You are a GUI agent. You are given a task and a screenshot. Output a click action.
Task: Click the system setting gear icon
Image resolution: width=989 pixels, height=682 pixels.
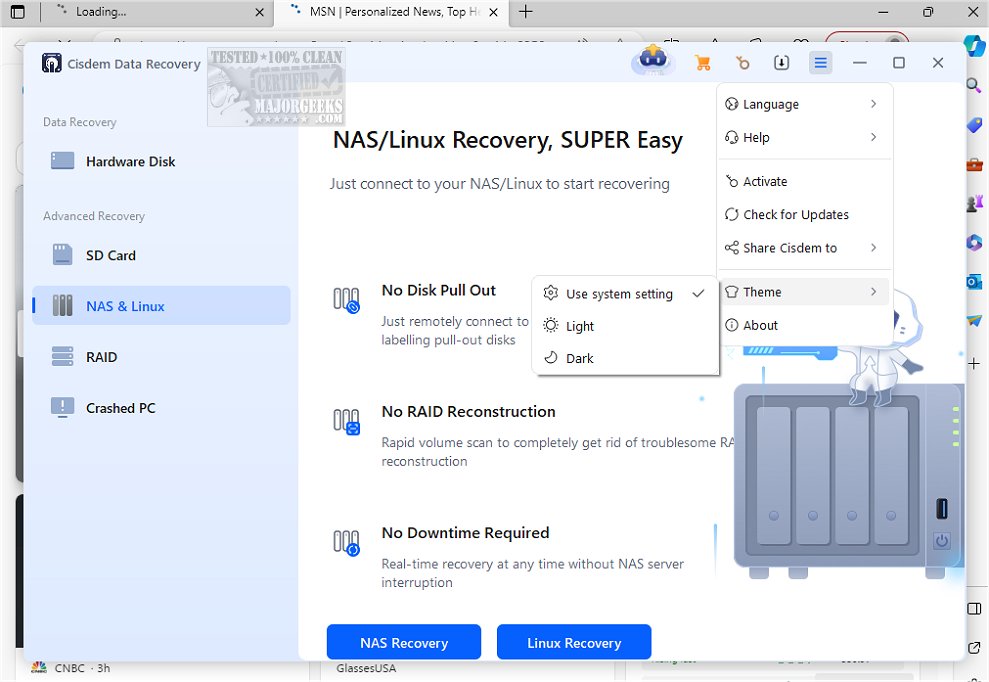point(551,293)
